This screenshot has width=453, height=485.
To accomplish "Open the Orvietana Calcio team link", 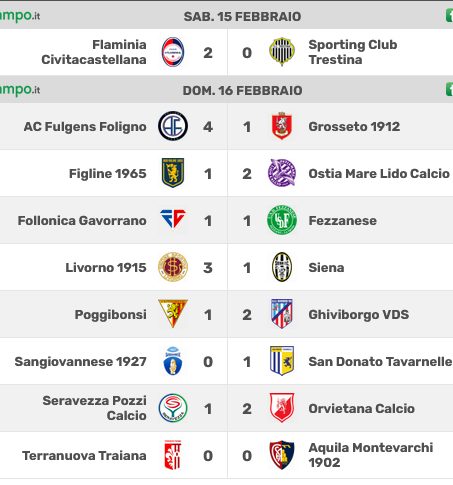I will (361, 409).
